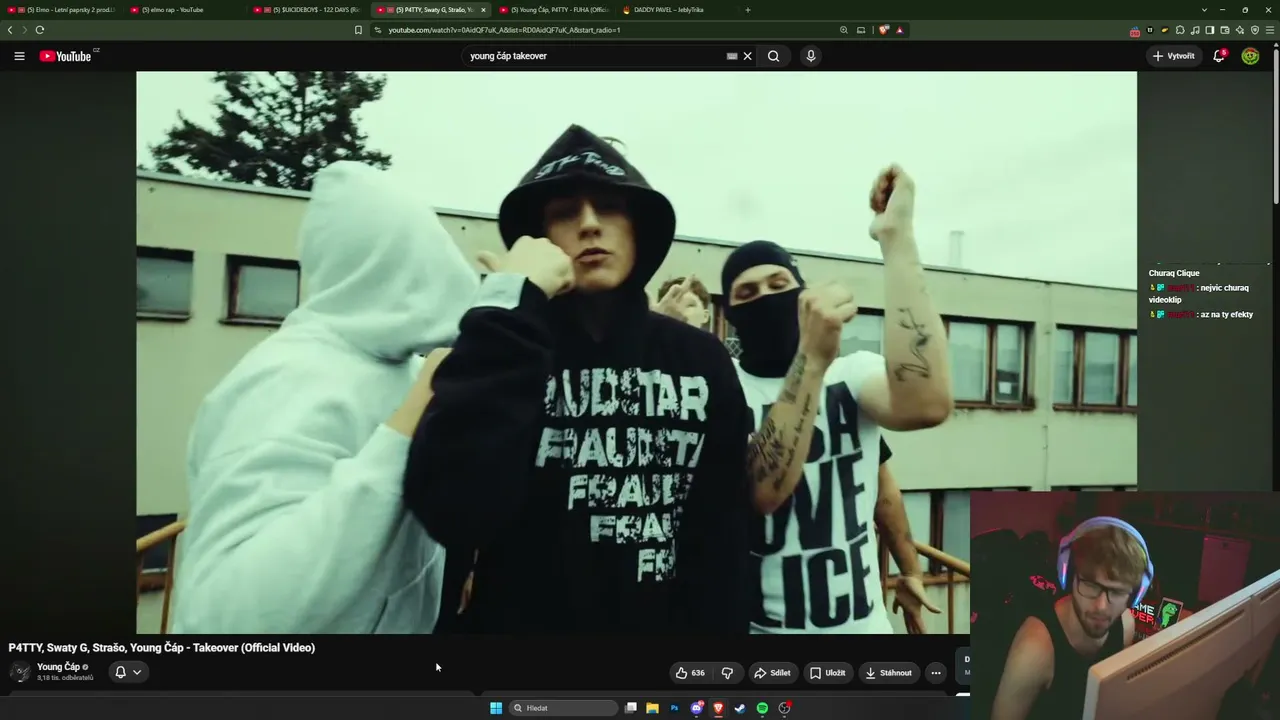The height and width of the screenshot is (720, 1280).
Task: Focus the YouTube search field
Action: point(596,56)
